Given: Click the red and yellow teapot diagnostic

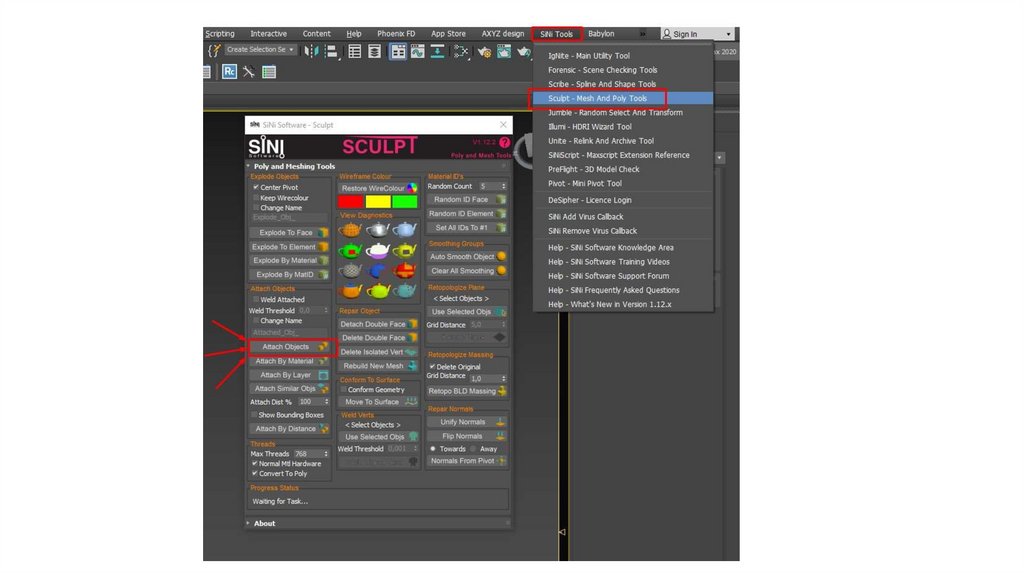Looking at the screenshot, I should point(404,270).
